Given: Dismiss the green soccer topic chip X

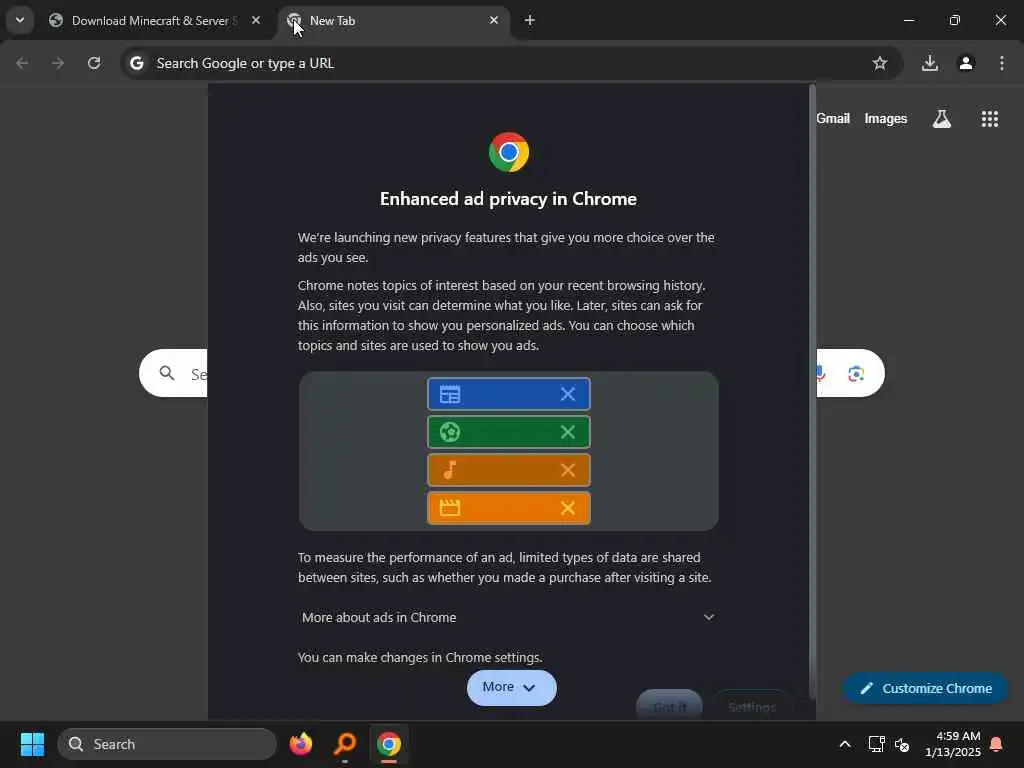Looking at the screenshot, I should click(x=568, y=432).
